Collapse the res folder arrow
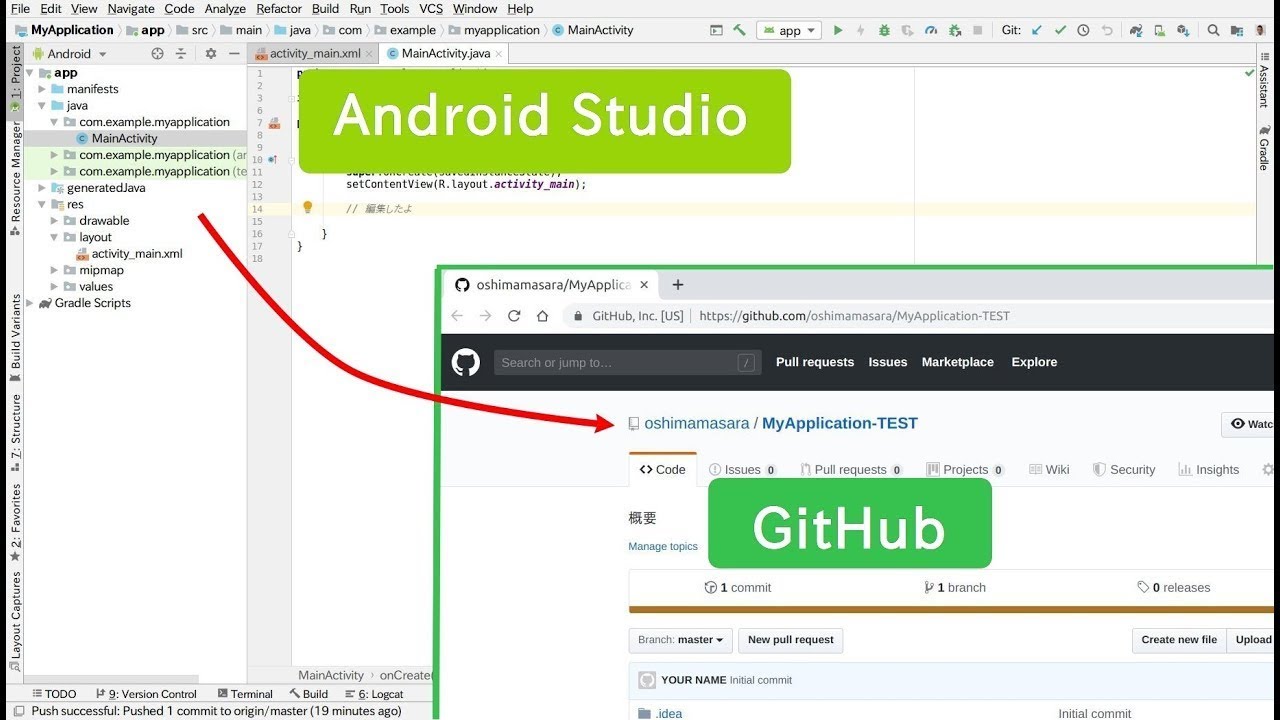The height and width of the screenshot is (720, 1280). click(43, 204)
